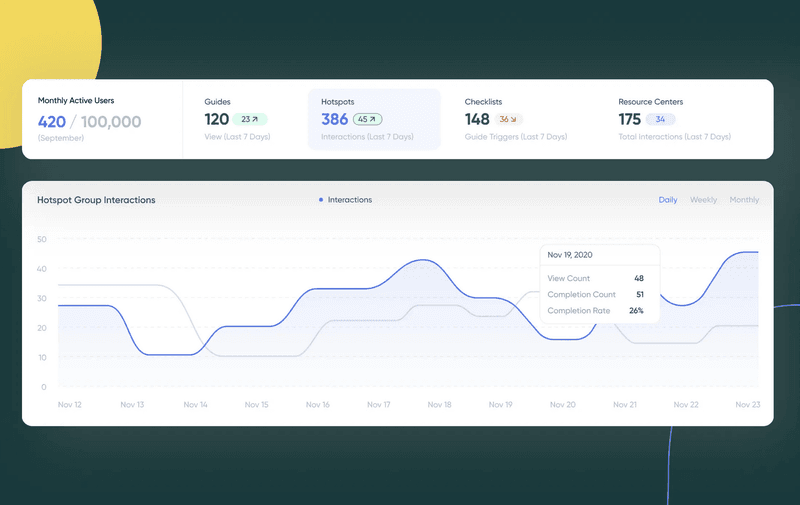Viewport: 800px width, 505px height.
Task: Switch the chart to Weekly view
Action: click(x=703, y=200)
